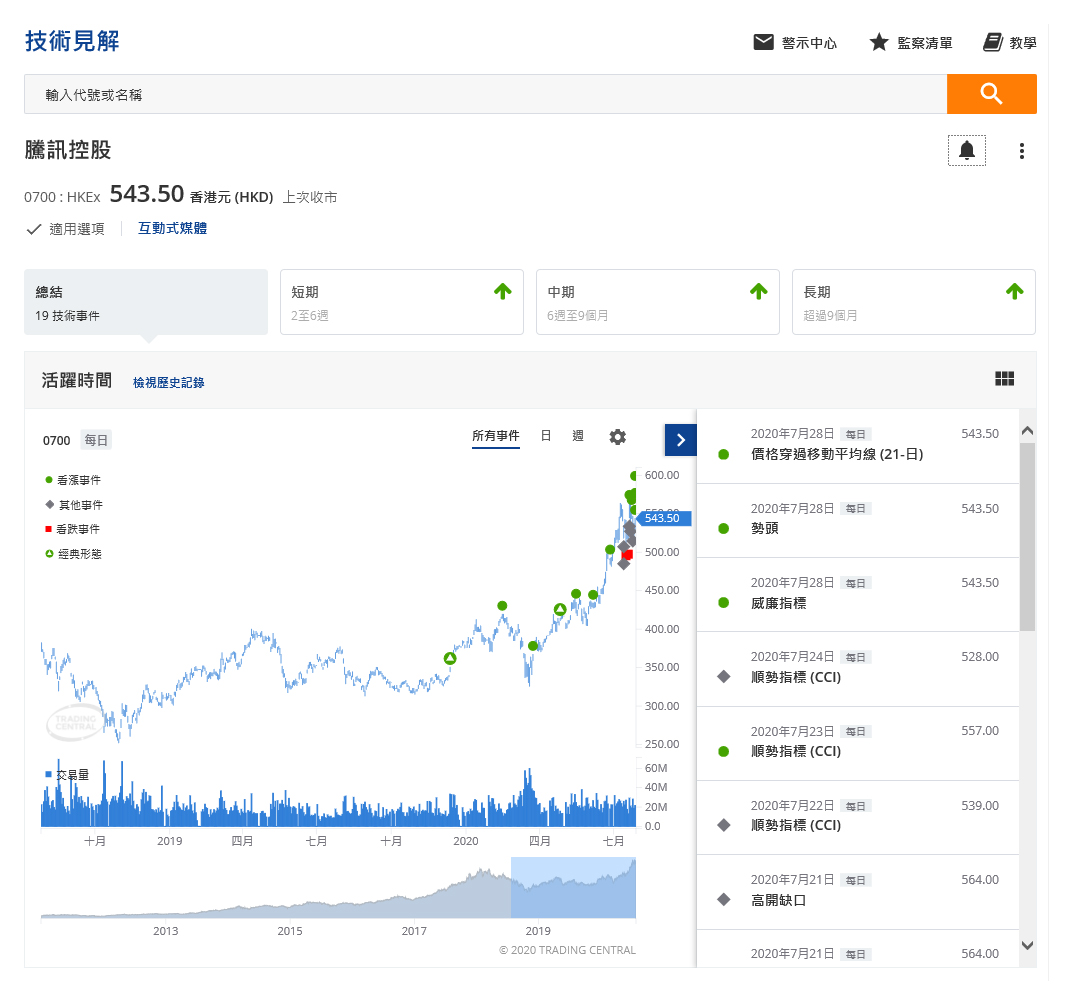The height and width of the screenshot is (1001, 1069).
Task: Switch chart to 日 interval
Action: pos(545,436)
